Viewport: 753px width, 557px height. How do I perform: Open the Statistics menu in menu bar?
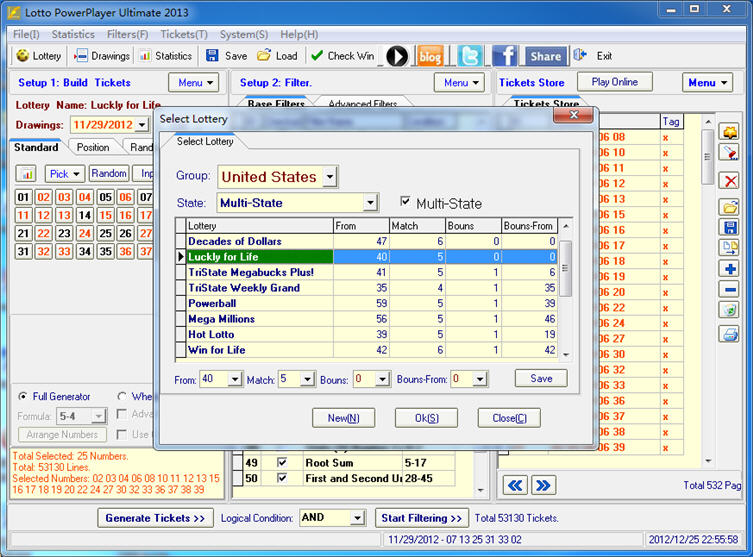pos(73,35)
